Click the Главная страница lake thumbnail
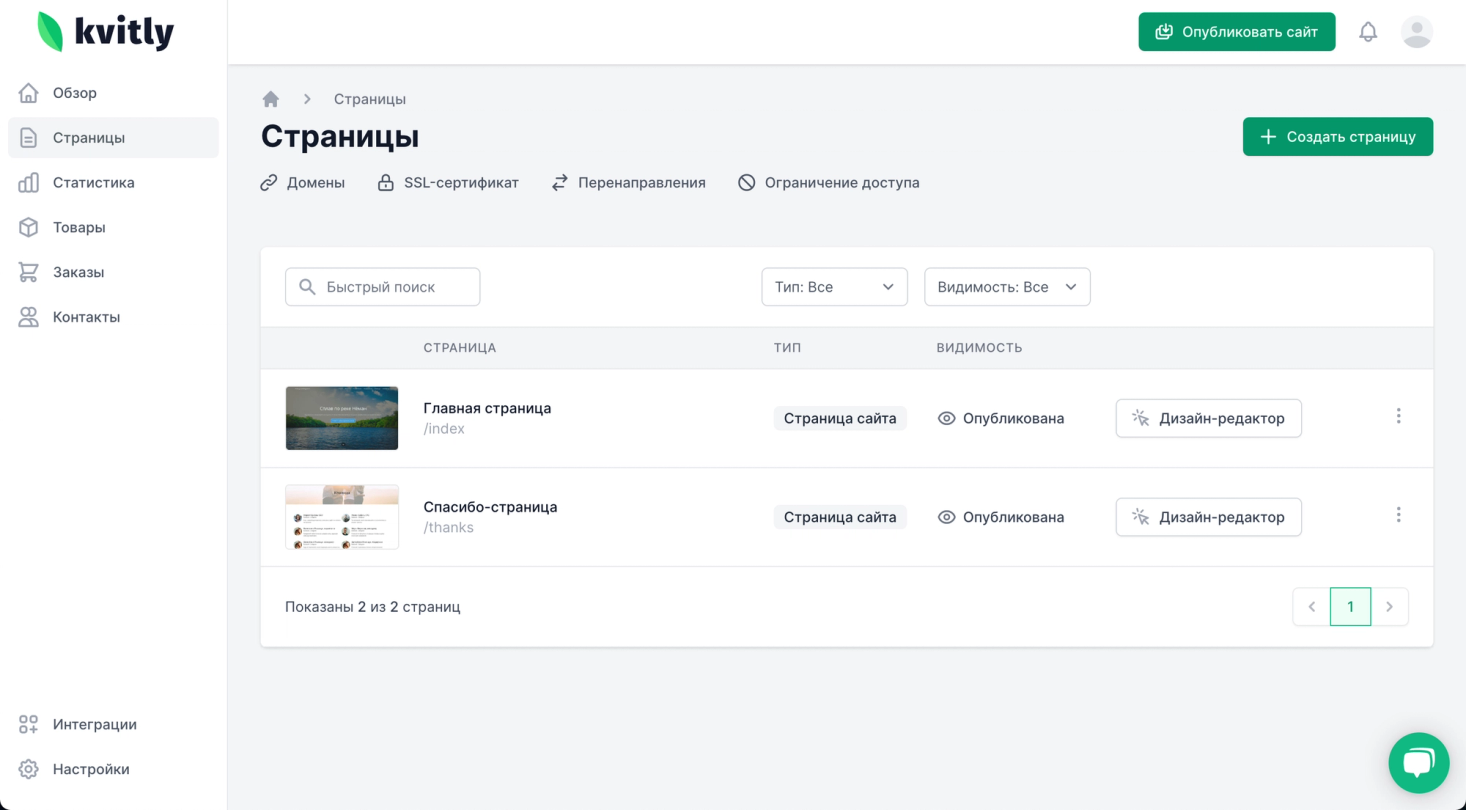 (x=342, y=418)
